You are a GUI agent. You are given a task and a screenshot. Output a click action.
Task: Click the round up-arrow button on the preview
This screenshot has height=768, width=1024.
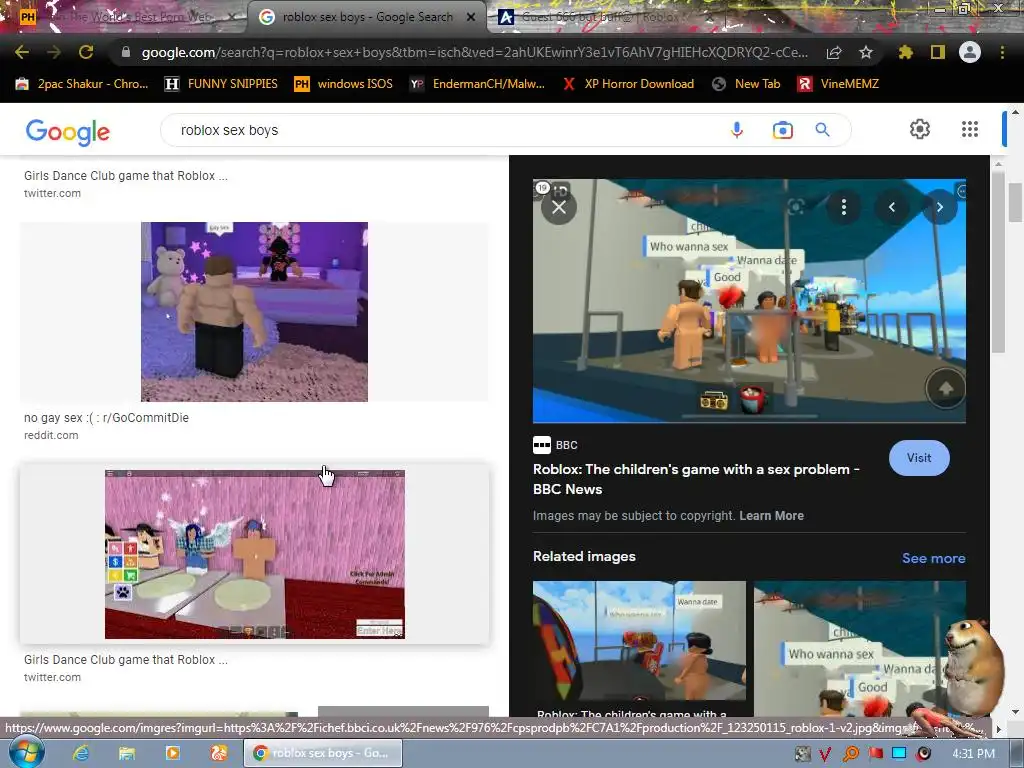[x=946, y=389]
